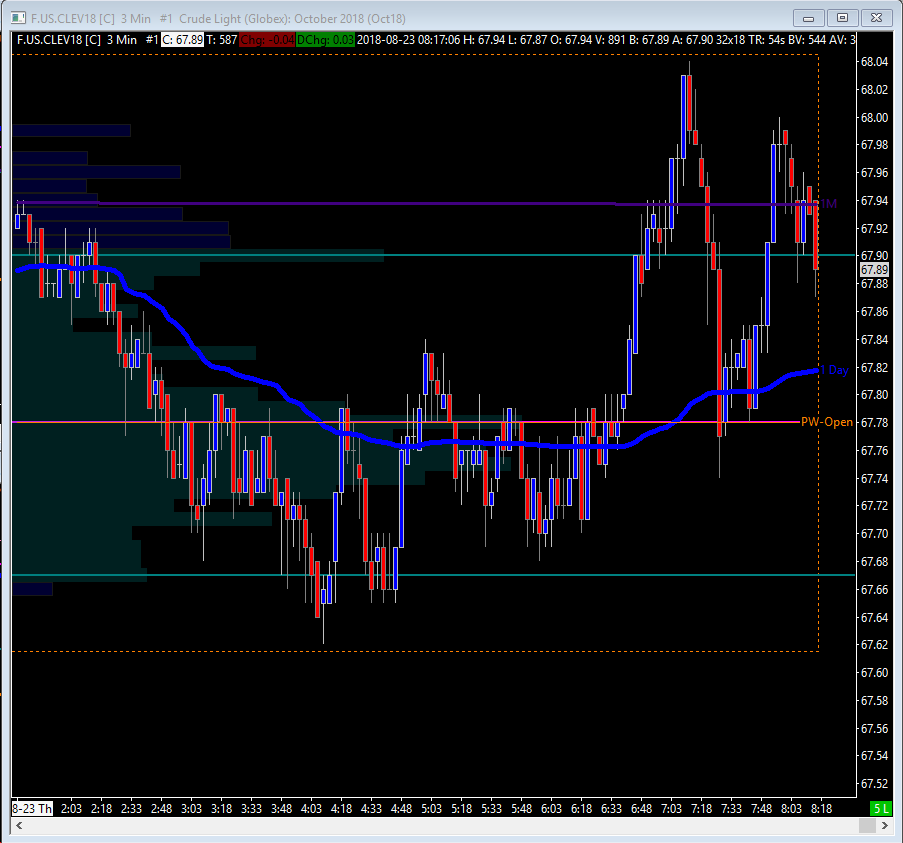Click the 'O: 67.94' open value
903x843 pixels.
[571, 40]
